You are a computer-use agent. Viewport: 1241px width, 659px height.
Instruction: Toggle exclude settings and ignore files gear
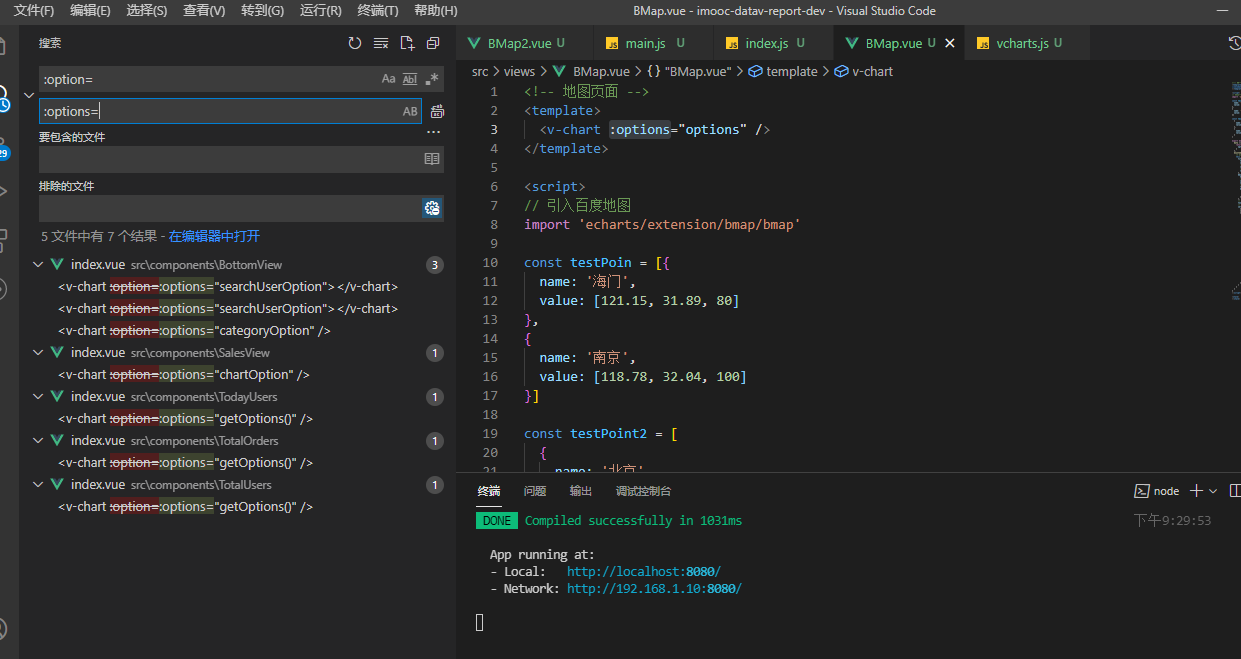pyautogui.click(x=432, y=208)
